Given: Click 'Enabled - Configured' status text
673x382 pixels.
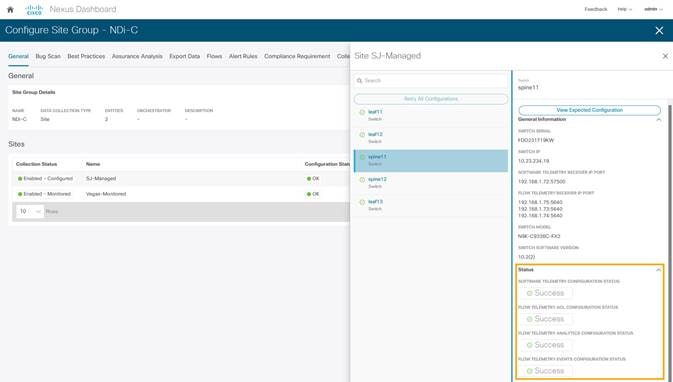Looking at the screenshot, I should point(48,179).
